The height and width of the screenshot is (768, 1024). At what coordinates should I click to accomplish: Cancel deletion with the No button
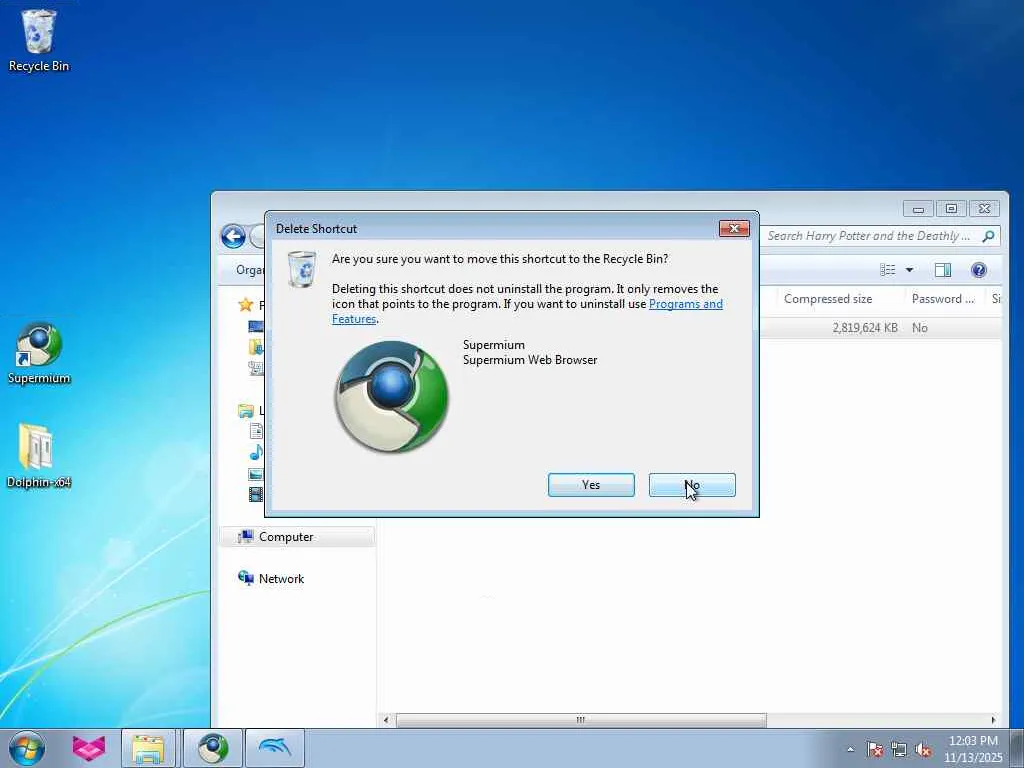(692, 485)
